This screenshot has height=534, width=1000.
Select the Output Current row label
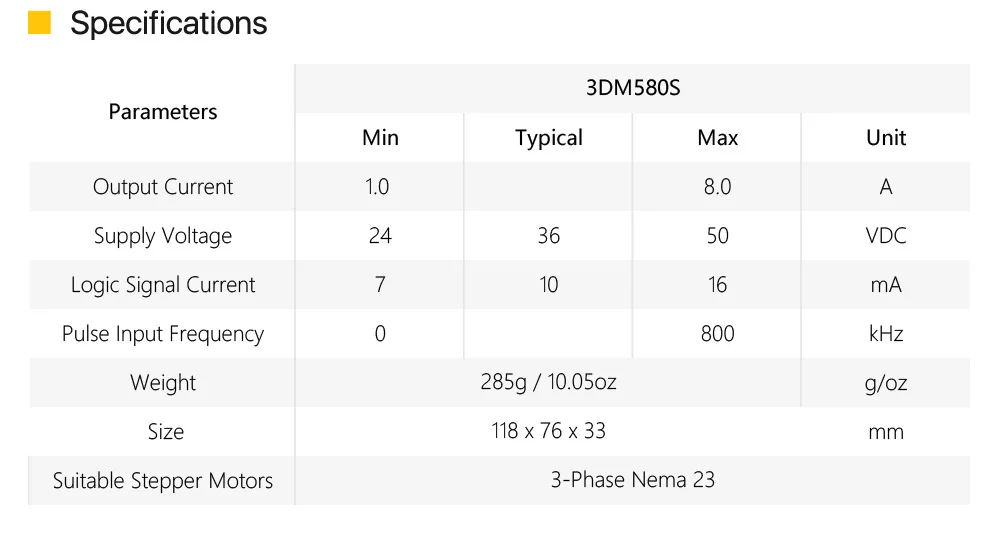point(163,187)
